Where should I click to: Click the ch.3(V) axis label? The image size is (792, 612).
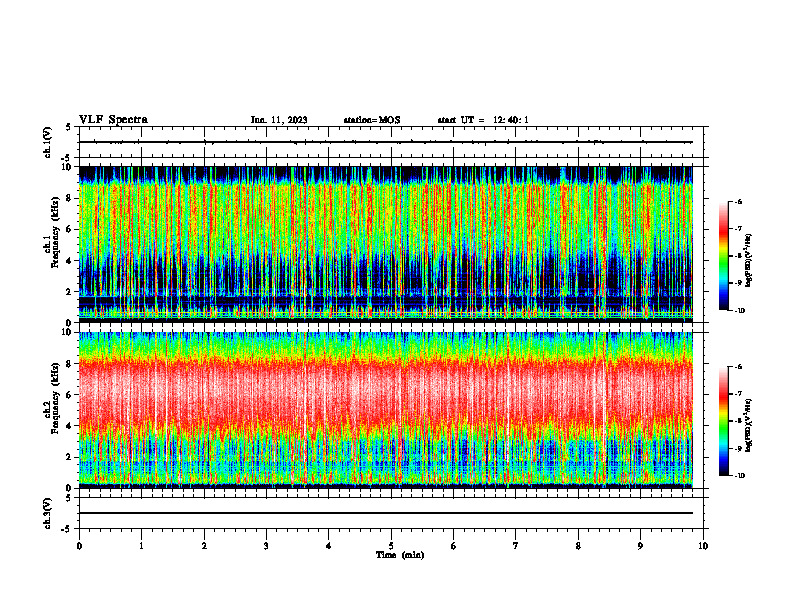point(48,513)
